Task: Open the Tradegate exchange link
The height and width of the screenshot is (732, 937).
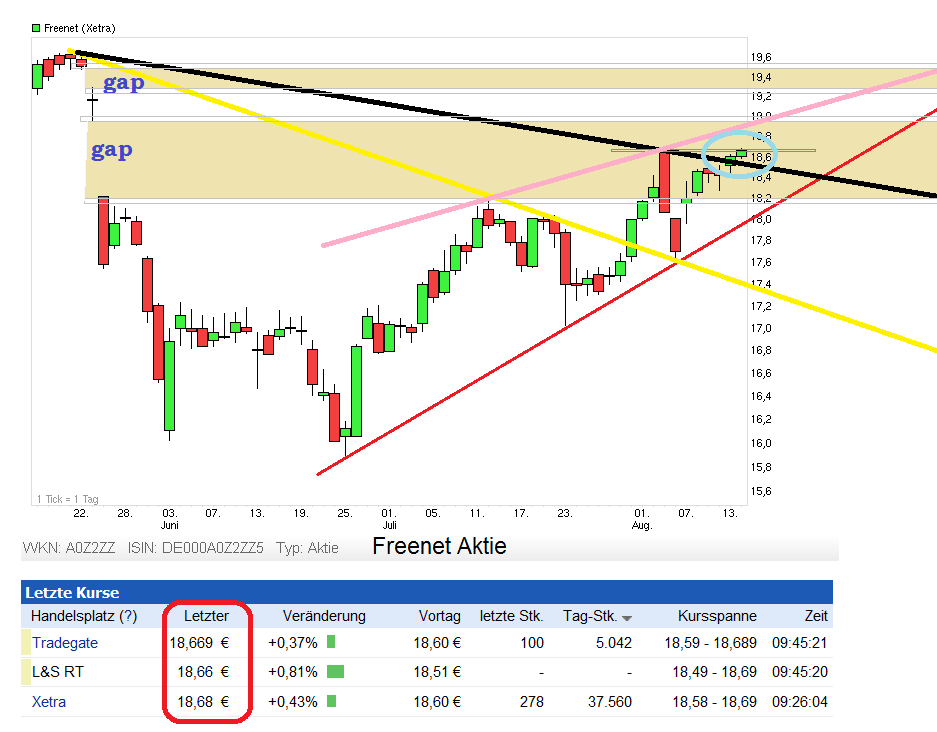Action: tap(65, 643)
